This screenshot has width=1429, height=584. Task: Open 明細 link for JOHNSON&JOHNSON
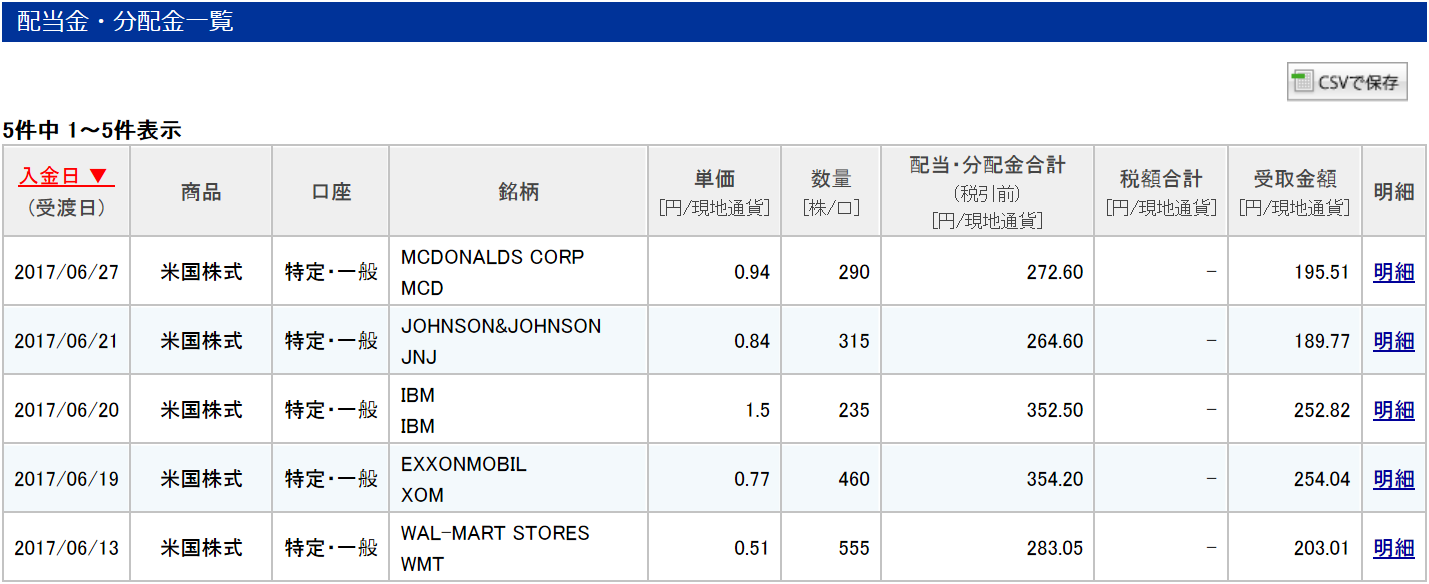pyautogui.click(x=1394, y=341)
